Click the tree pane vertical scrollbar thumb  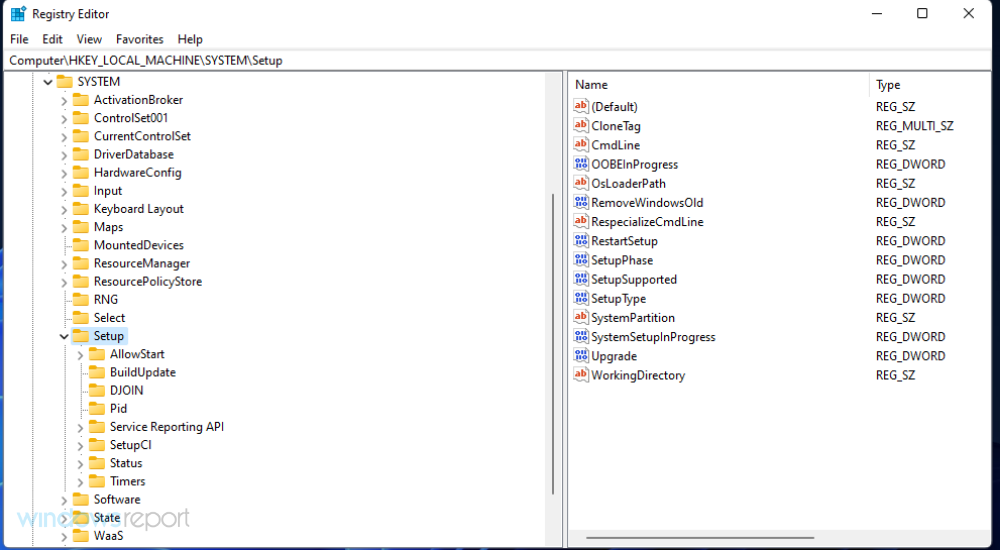click(552, 343)
